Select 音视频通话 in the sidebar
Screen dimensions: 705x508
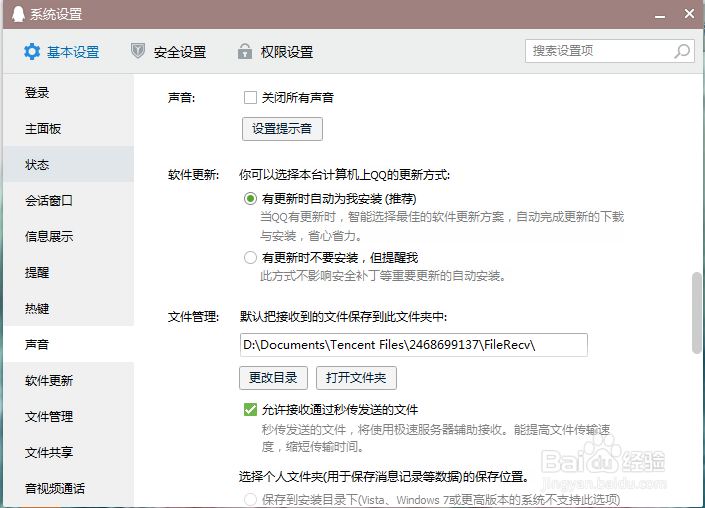69,488
